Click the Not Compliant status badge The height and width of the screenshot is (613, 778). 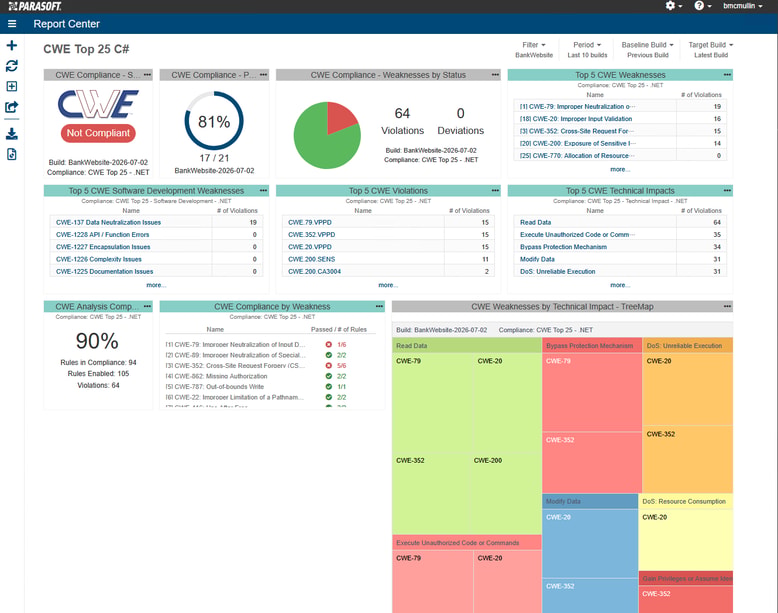click(x=98, y=133)
